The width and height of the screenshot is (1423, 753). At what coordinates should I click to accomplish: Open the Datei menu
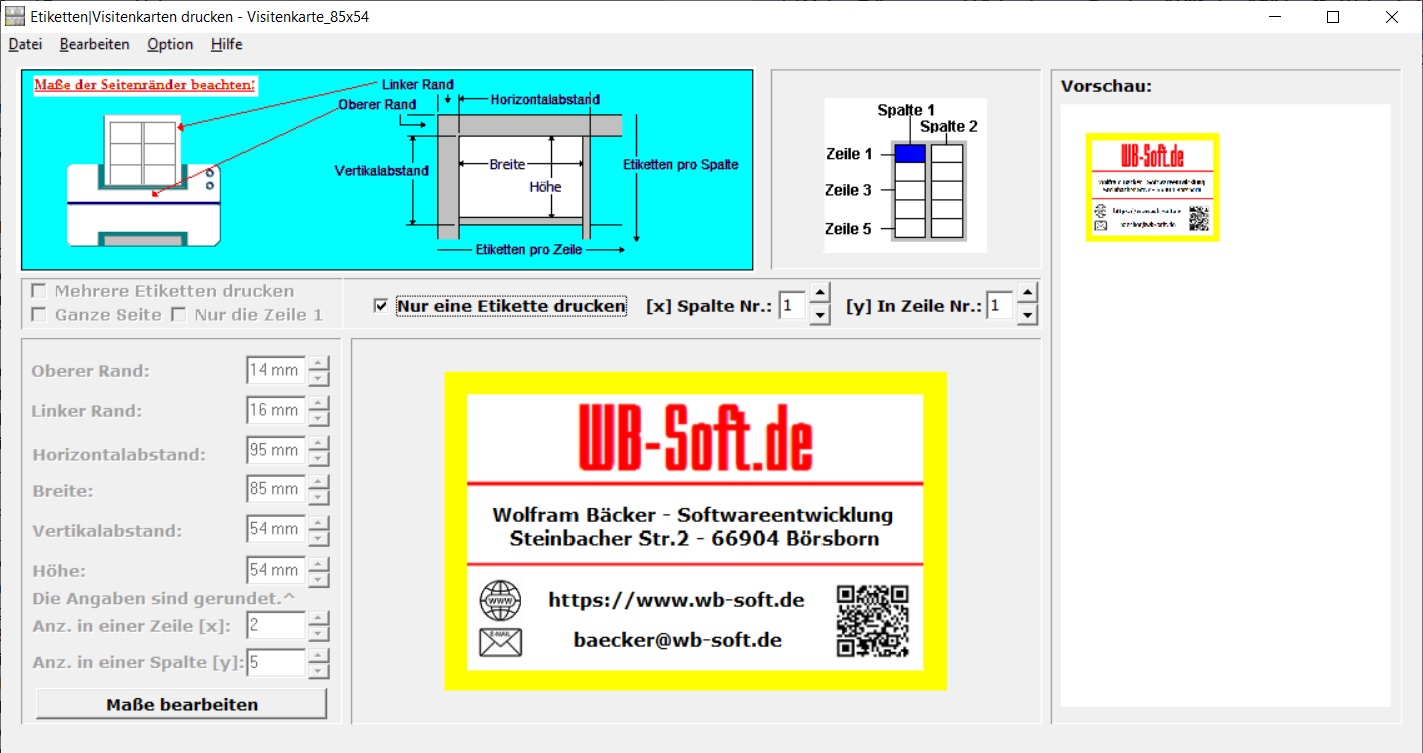pyautogui.click(x=25, y=44)
